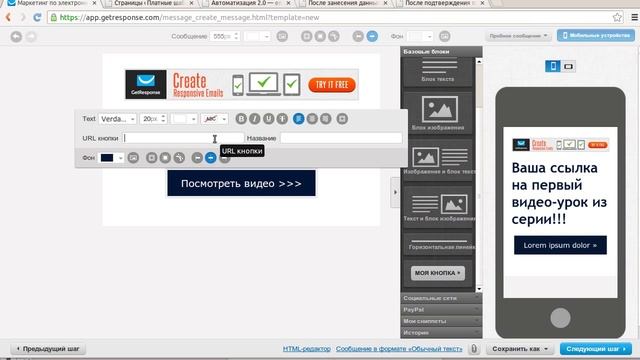The image size is (640, 360).
Task: Toggle the Мобильные устройства preview button
Action: [595, 36]
